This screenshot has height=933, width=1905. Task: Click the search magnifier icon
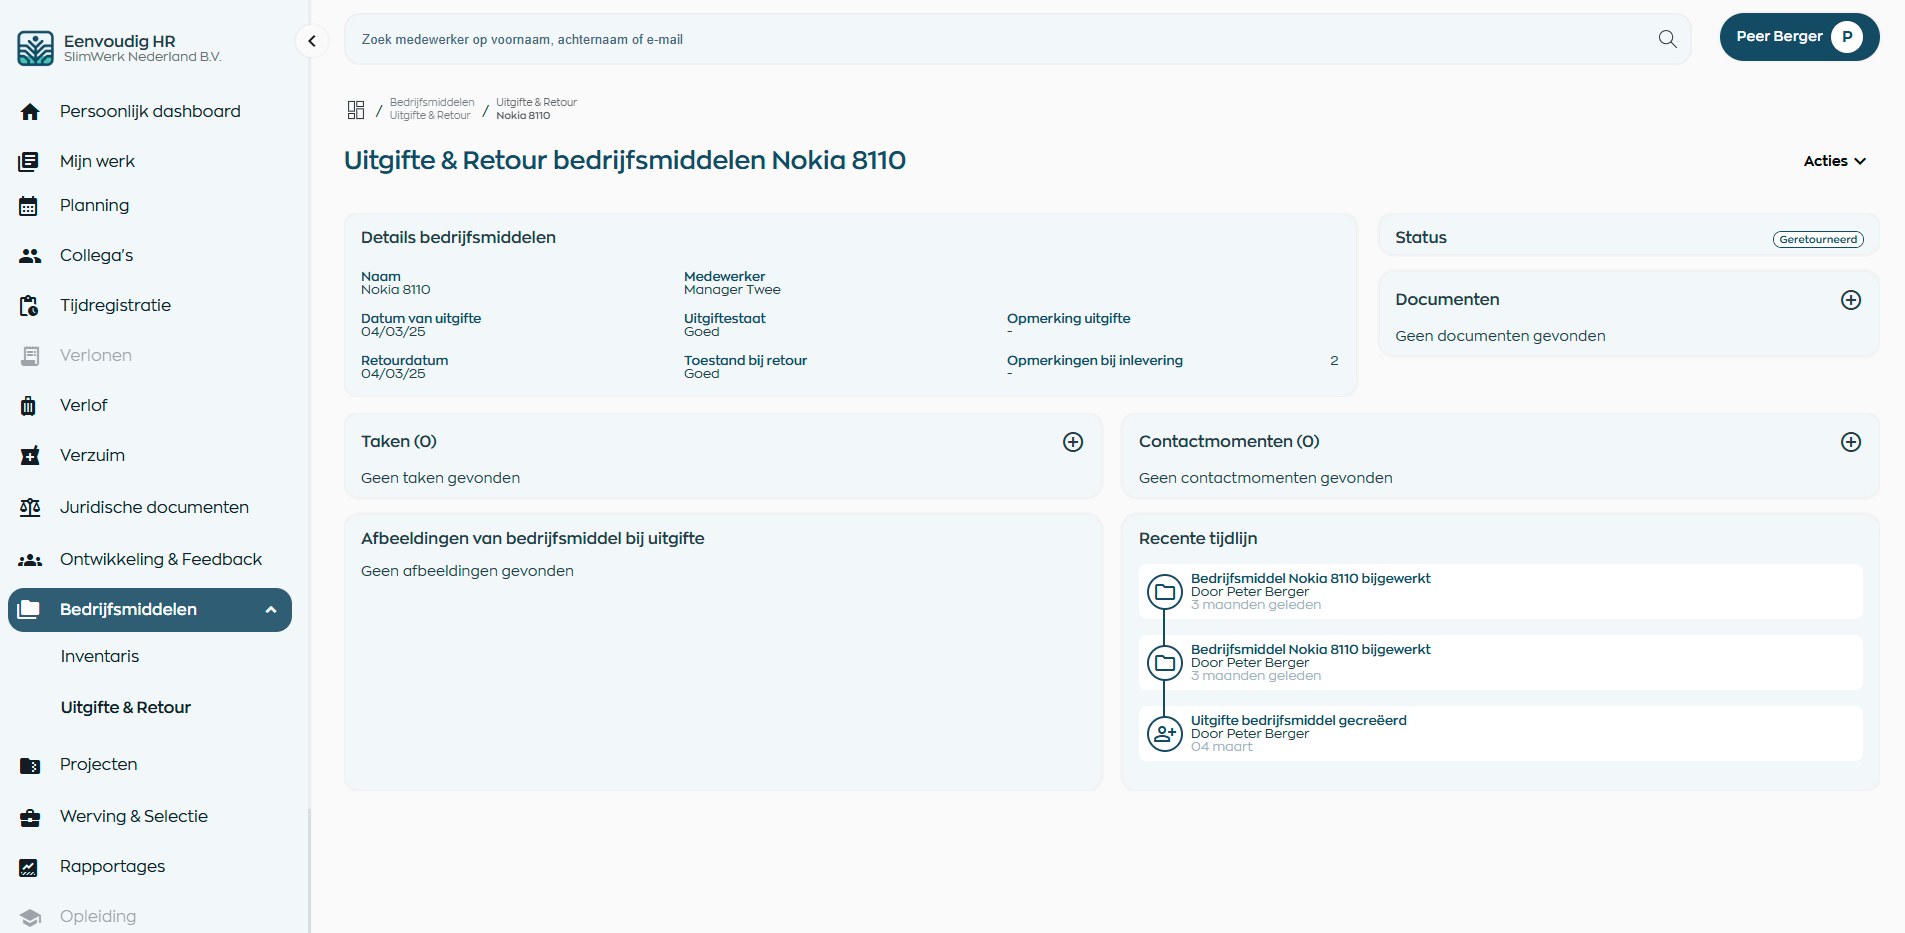1667,39
